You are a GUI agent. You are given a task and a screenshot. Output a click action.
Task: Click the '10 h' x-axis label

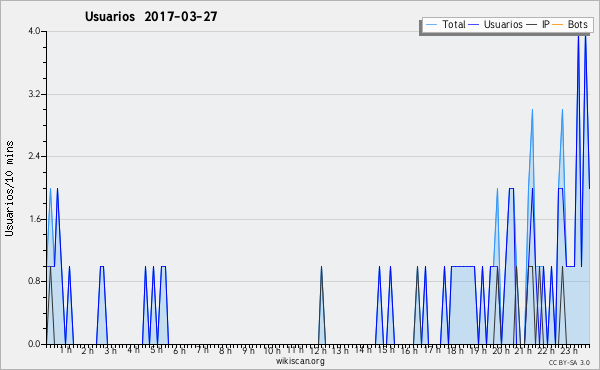point(272,350)
